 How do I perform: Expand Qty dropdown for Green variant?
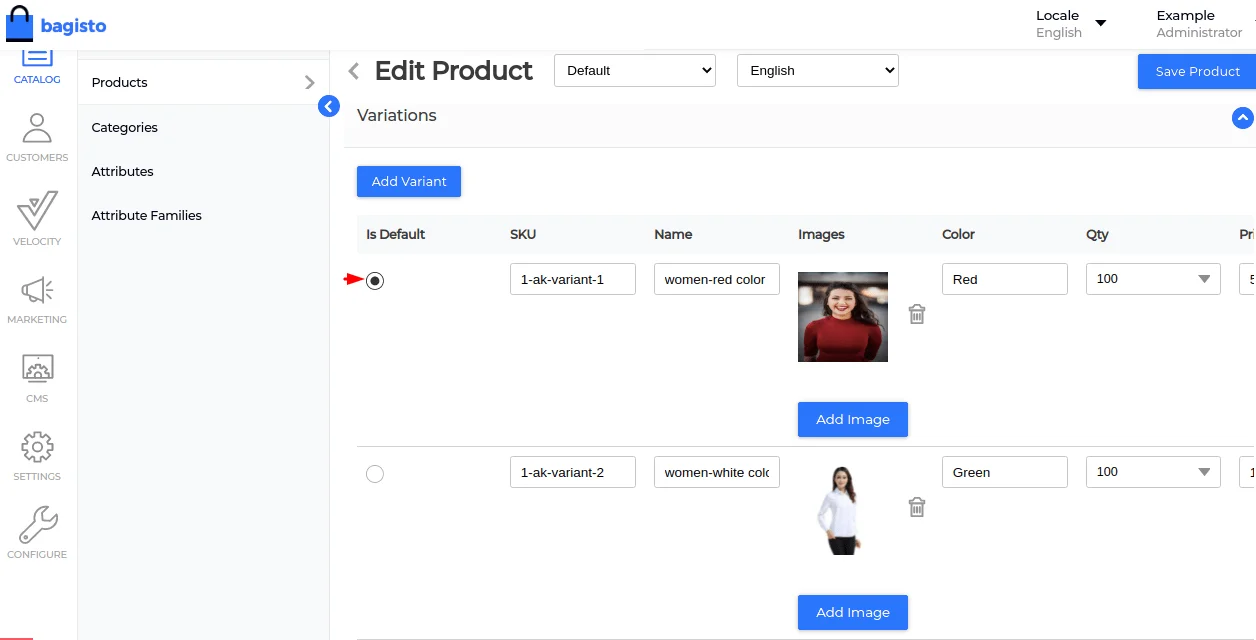[1153, 472]
